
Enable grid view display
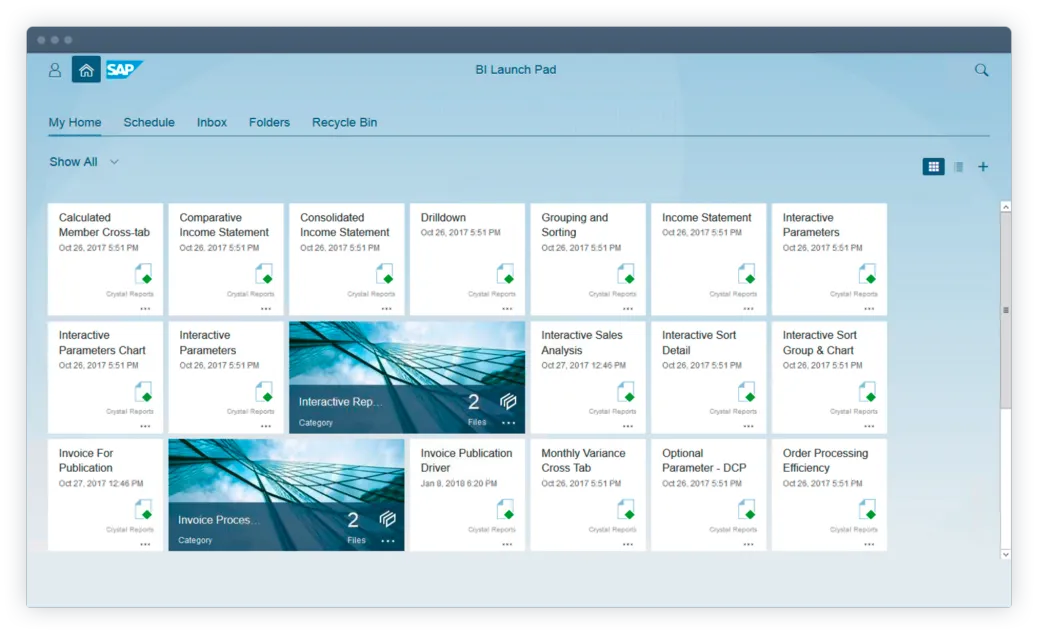click(x=933, y=166)
